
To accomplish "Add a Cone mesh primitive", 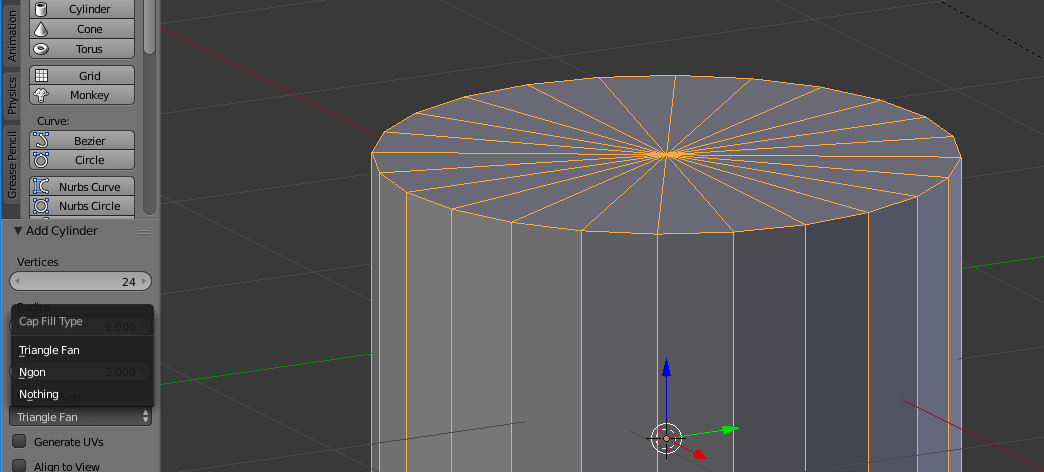I will coord(82,29).
